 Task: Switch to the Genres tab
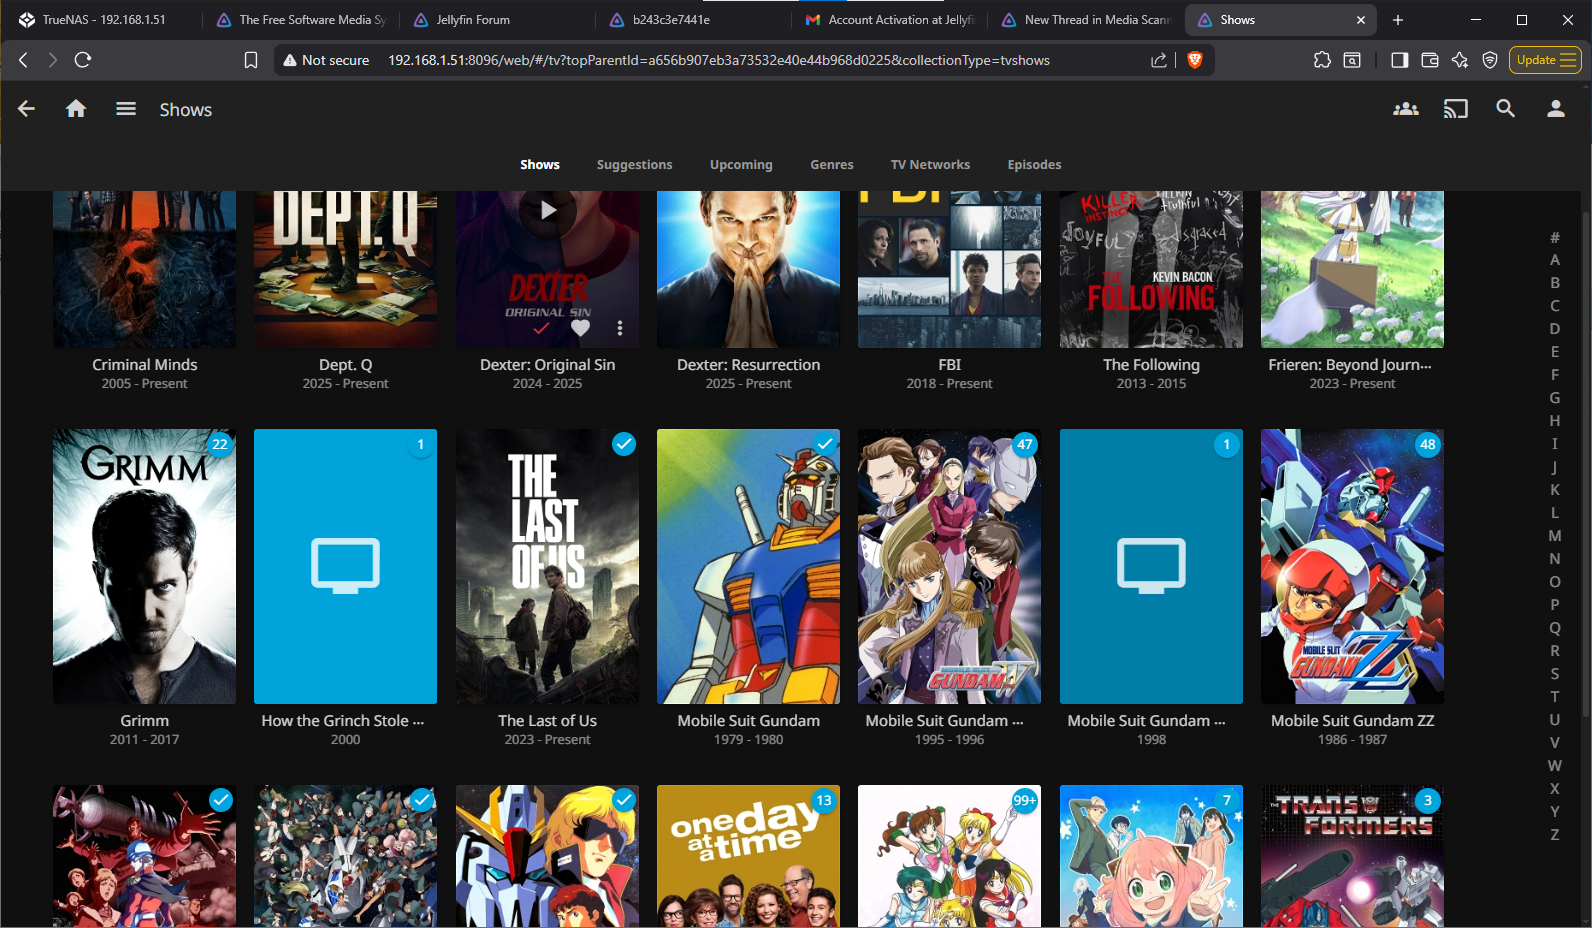click(831, 165)
